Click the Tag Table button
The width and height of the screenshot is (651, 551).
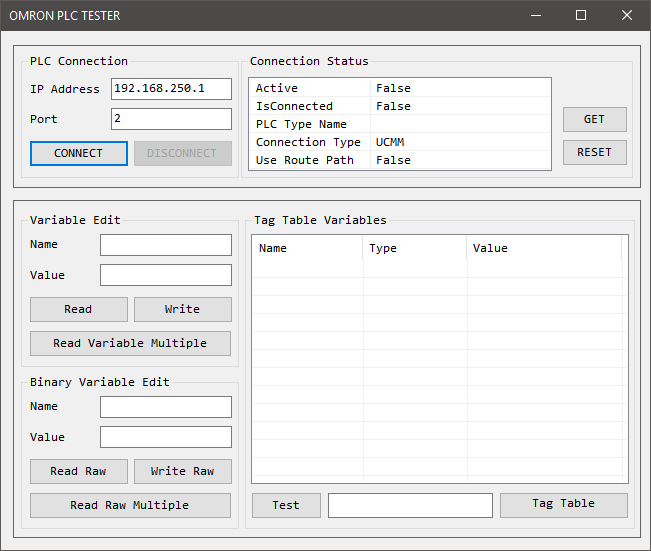tap(563, 505)
